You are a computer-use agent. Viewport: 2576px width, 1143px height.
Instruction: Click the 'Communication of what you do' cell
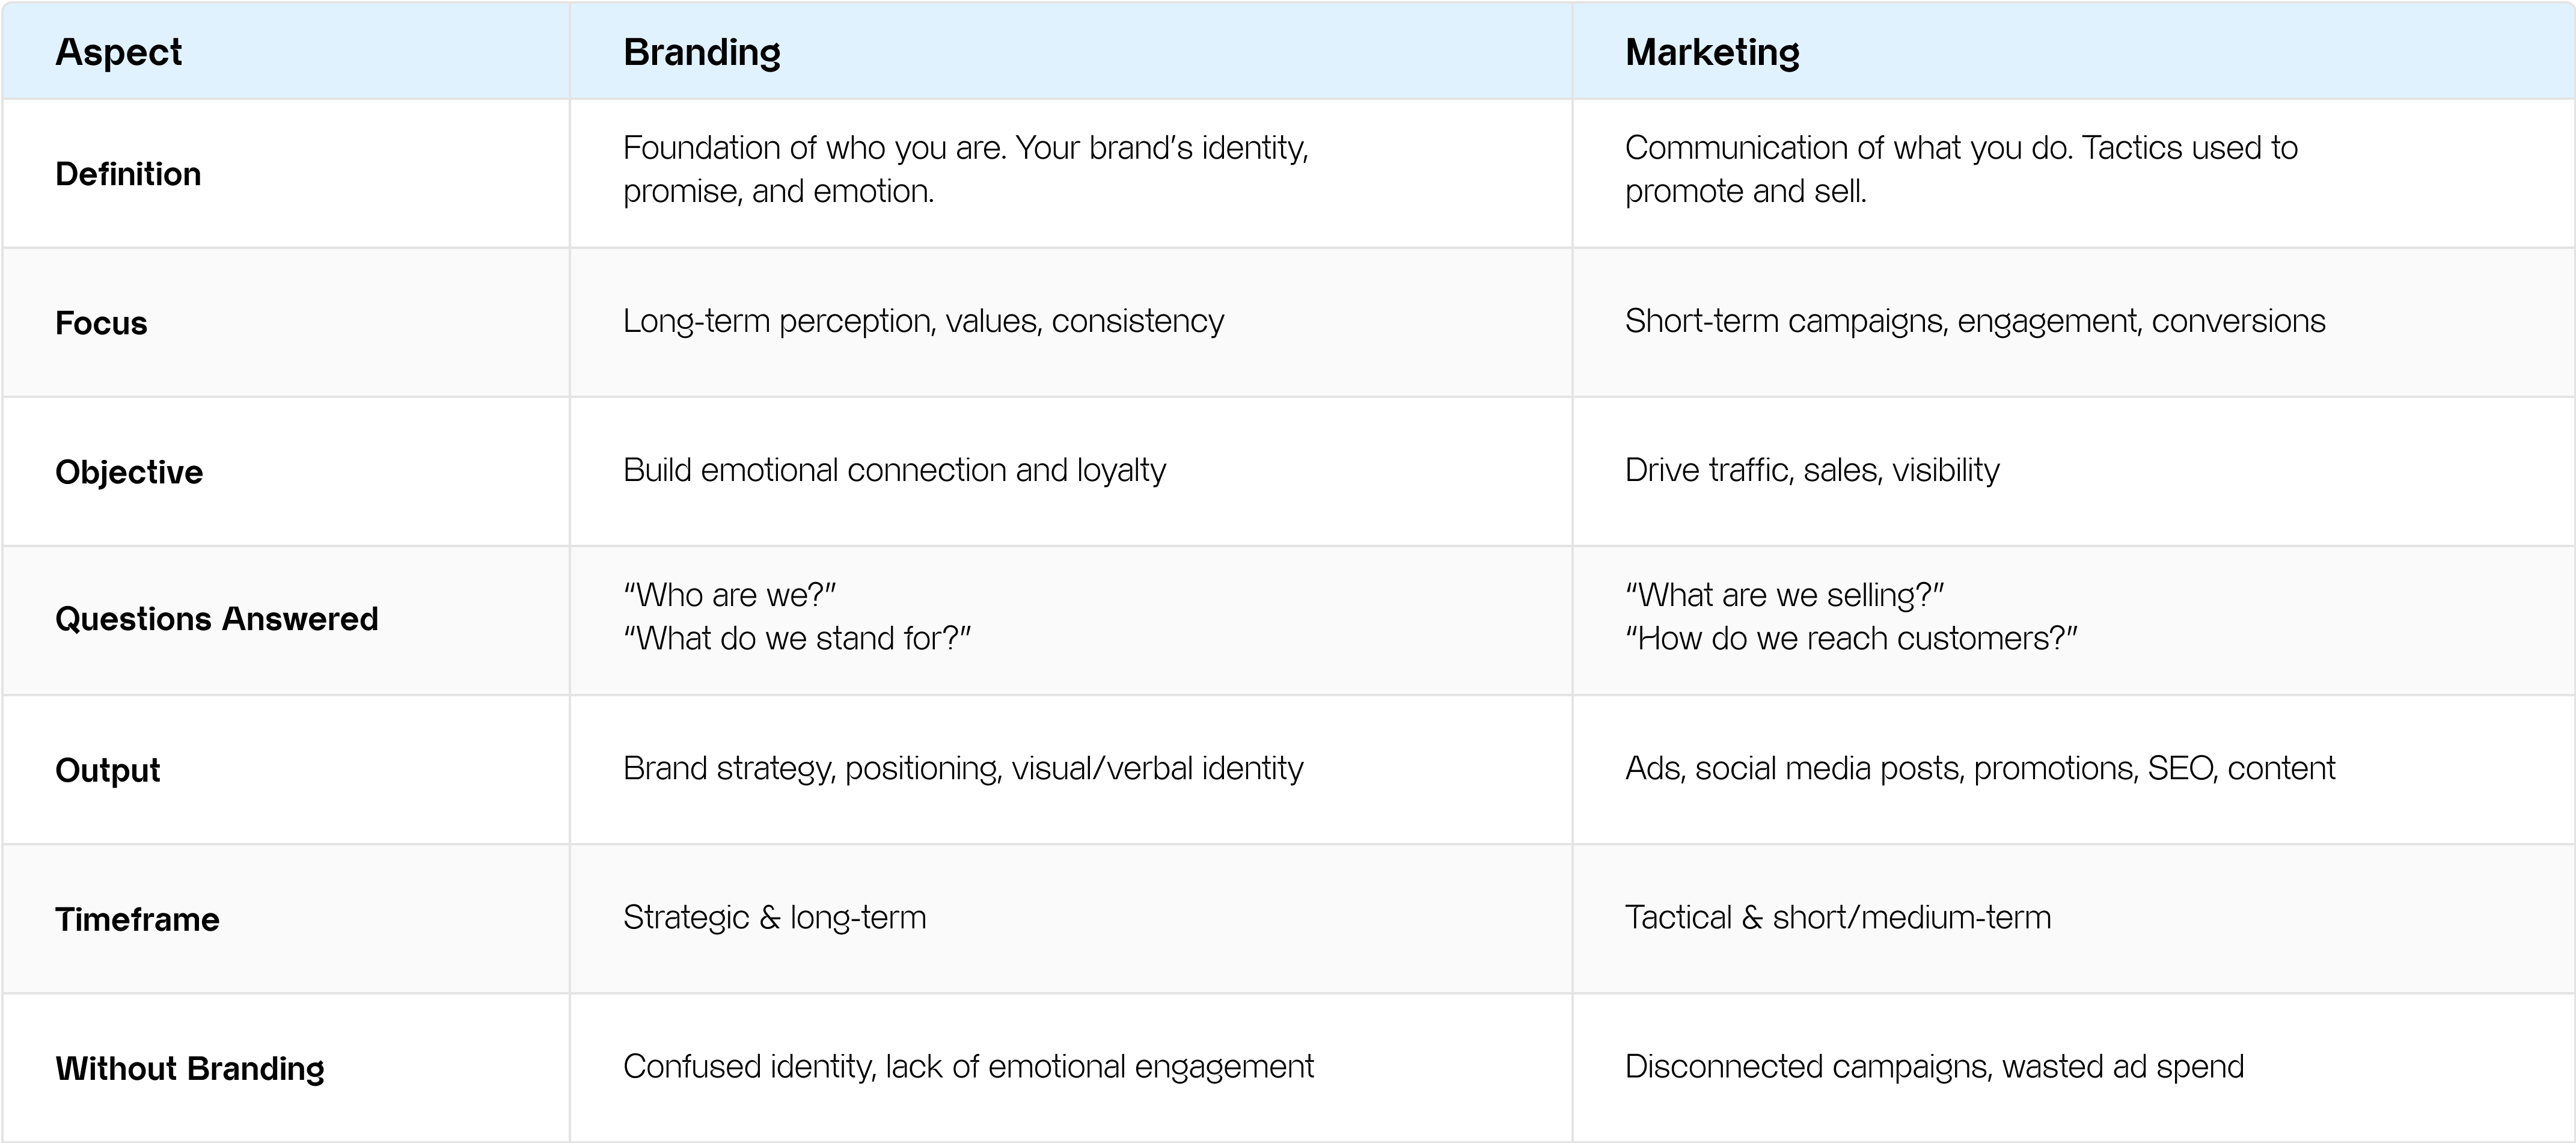(2073, 173)
